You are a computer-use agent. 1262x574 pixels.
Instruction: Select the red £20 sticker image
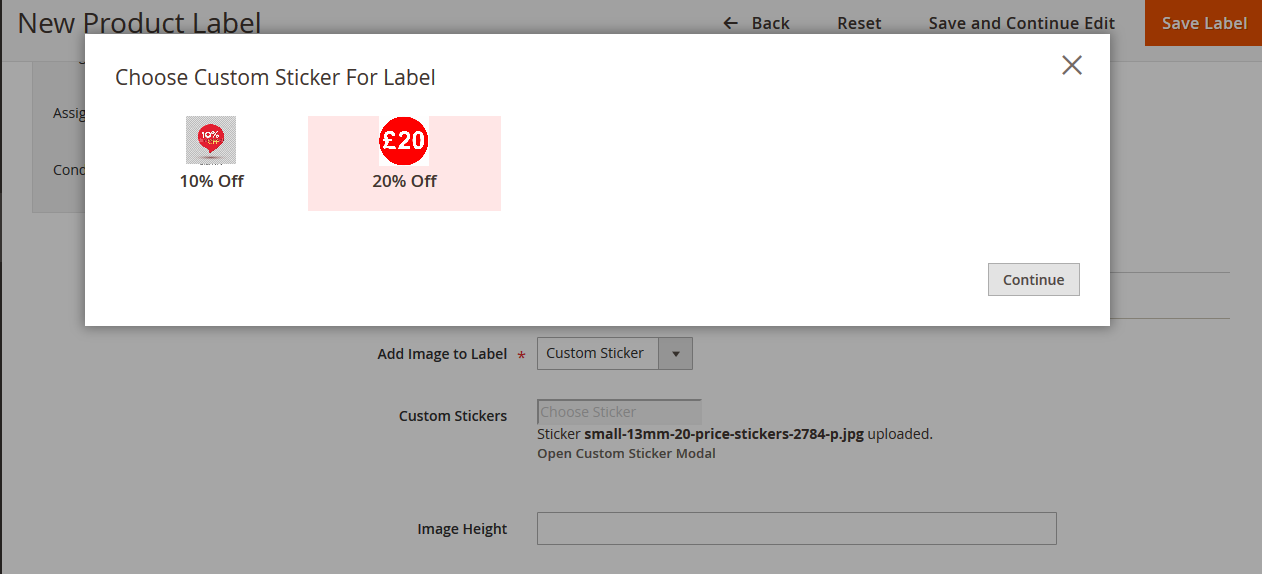click(404, 140)
